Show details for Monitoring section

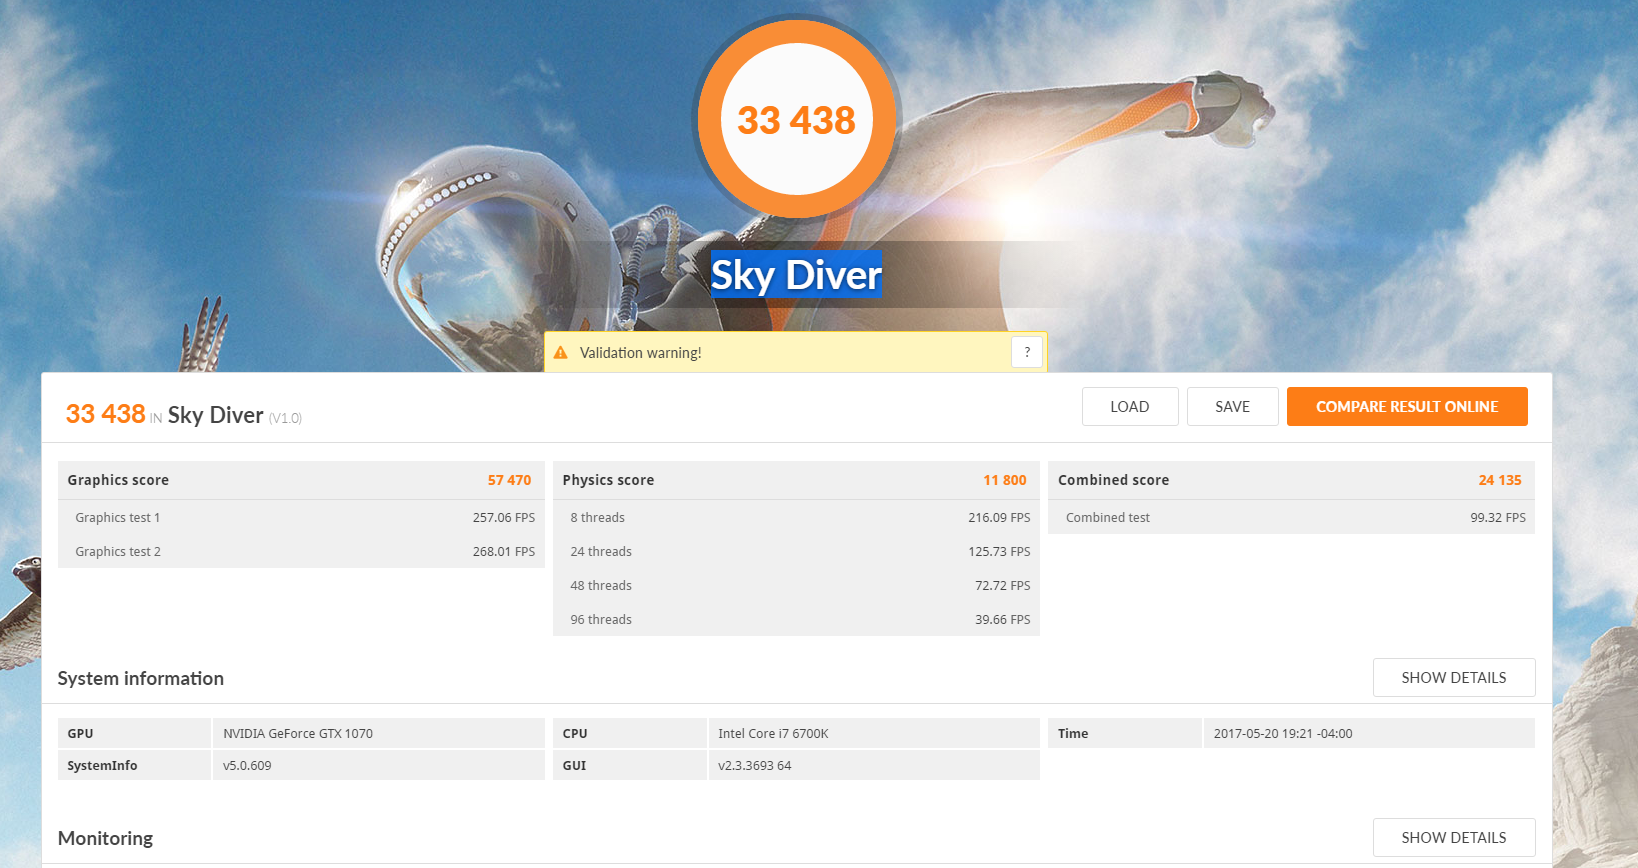point(1454,838)
